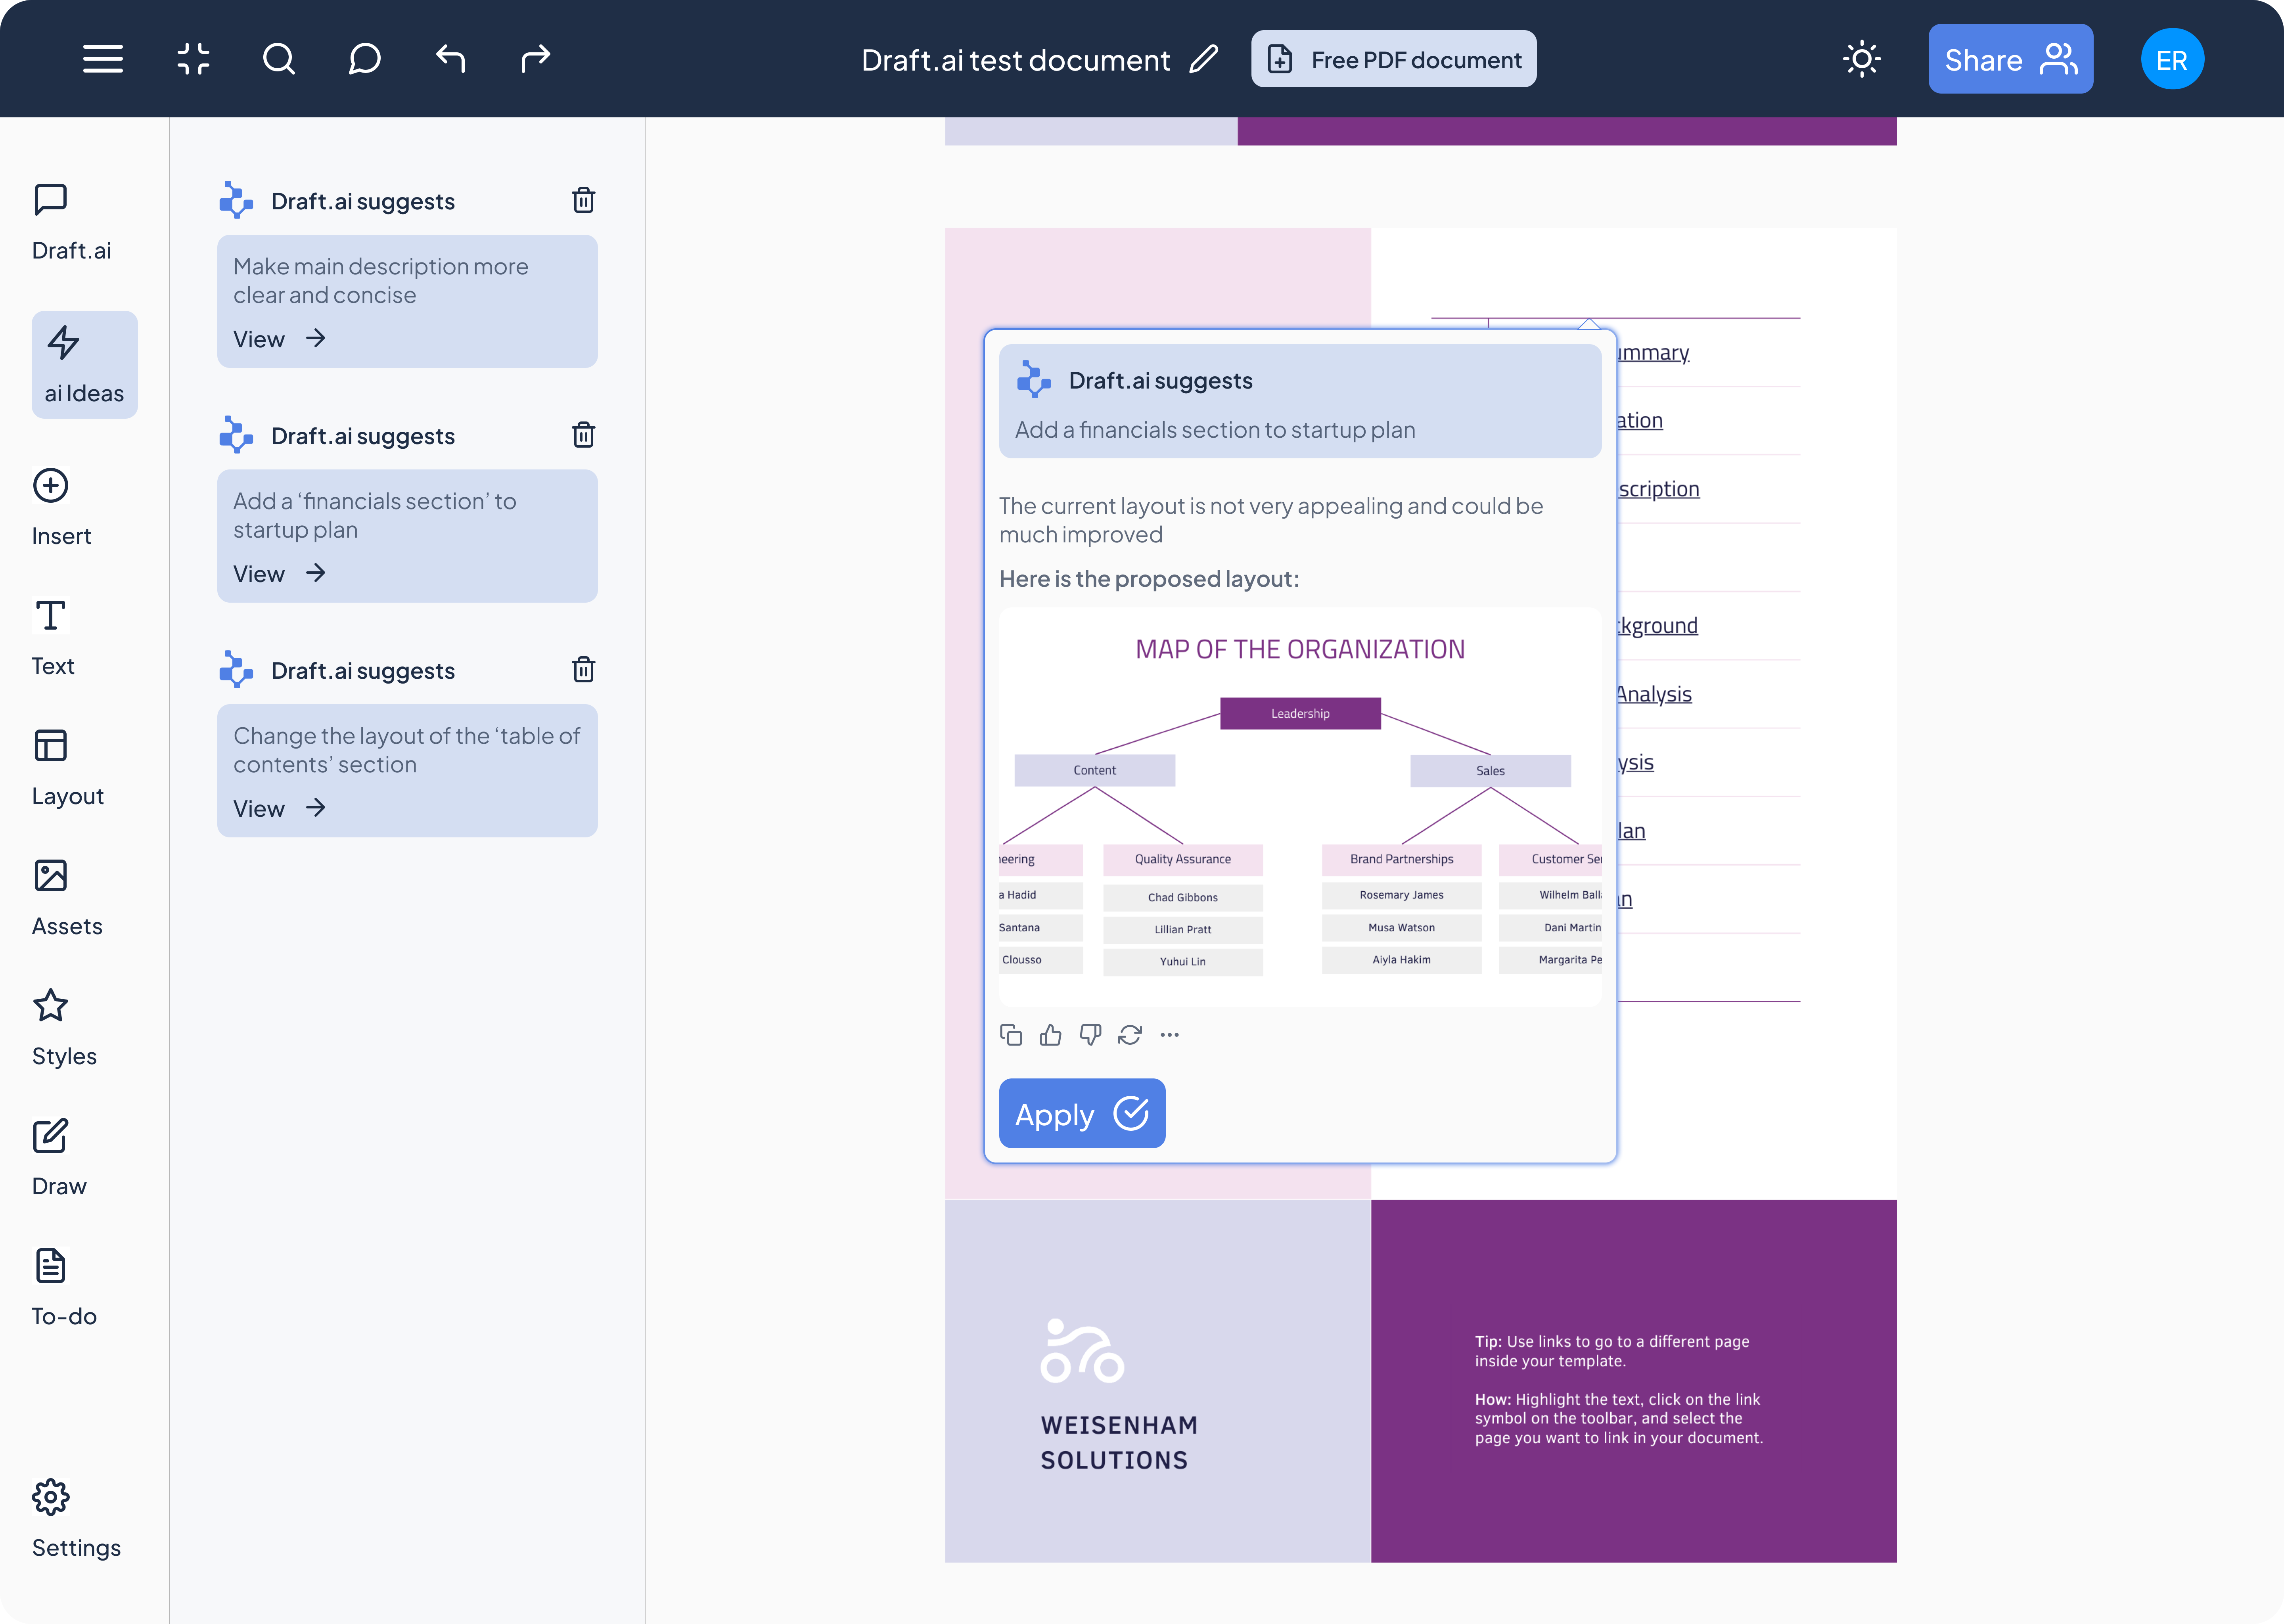Click the collapse fullscreen icon
The image size is (2284, 1624).
193,59
